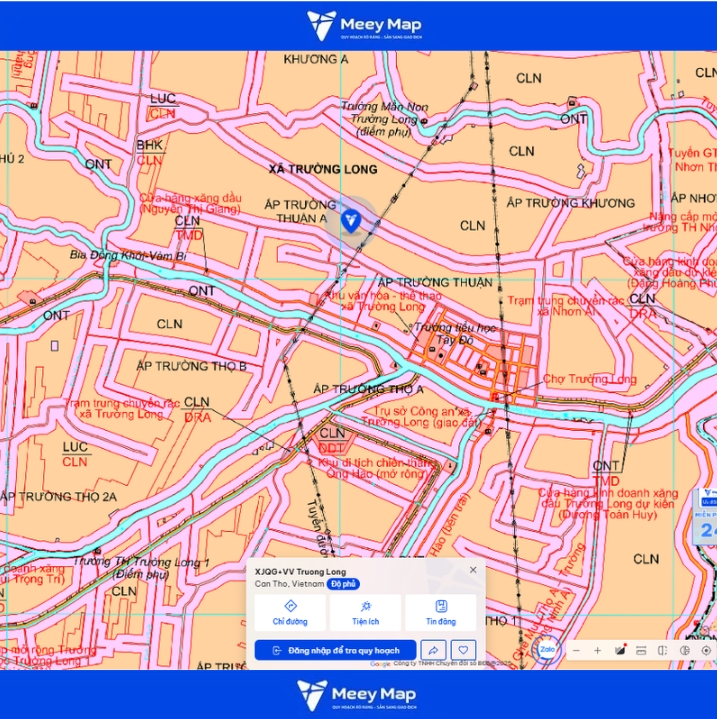This screenshot has height=719, width=717.
Task: Click the Meey Map logo in header
Action: point(364,25)
